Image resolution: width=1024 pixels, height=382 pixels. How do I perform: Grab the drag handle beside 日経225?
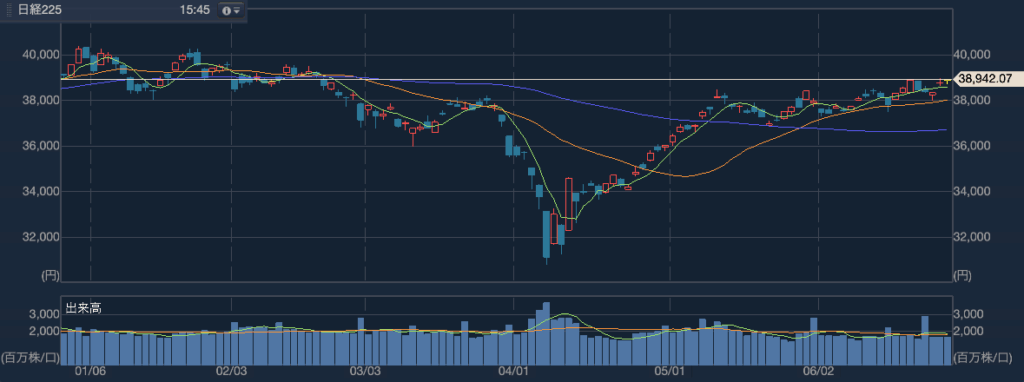pos(8,10)
